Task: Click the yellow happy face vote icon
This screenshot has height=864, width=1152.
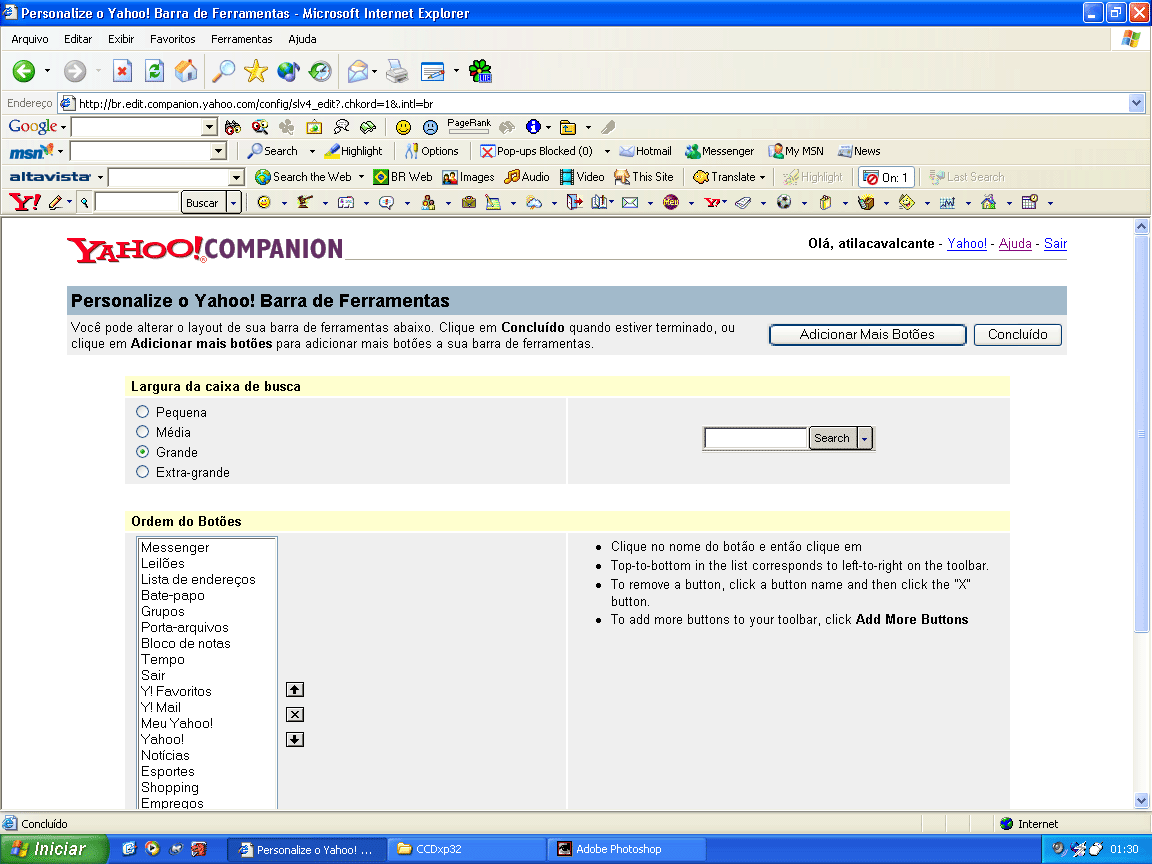Action: tap(403, 127)
